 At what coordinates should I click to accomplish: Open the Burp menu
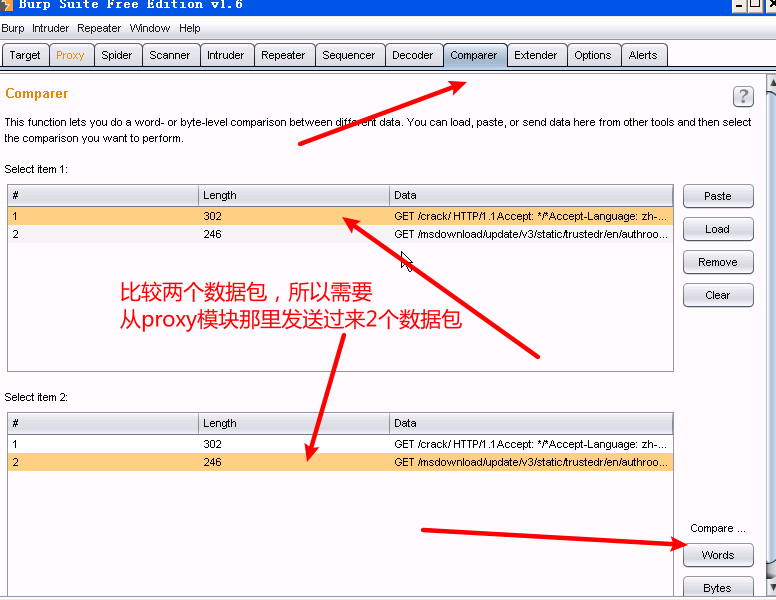pyautogui.click(x=13, y=28)
